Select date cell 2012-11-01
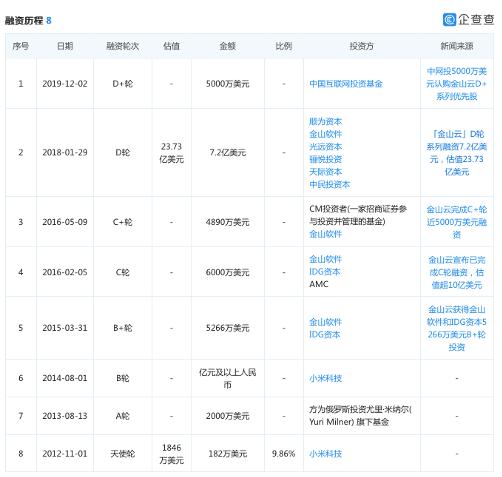502x477 pixels. [x=65, y=454]
